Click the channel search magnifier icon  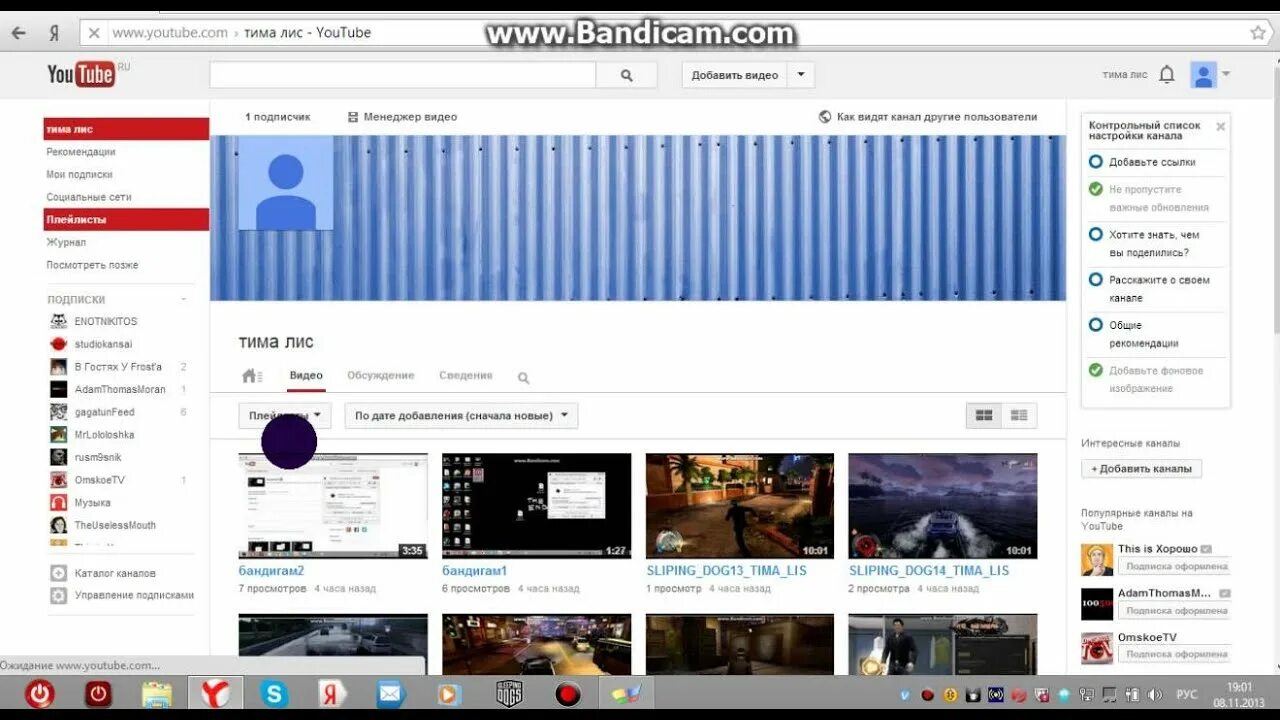point(523,378)
